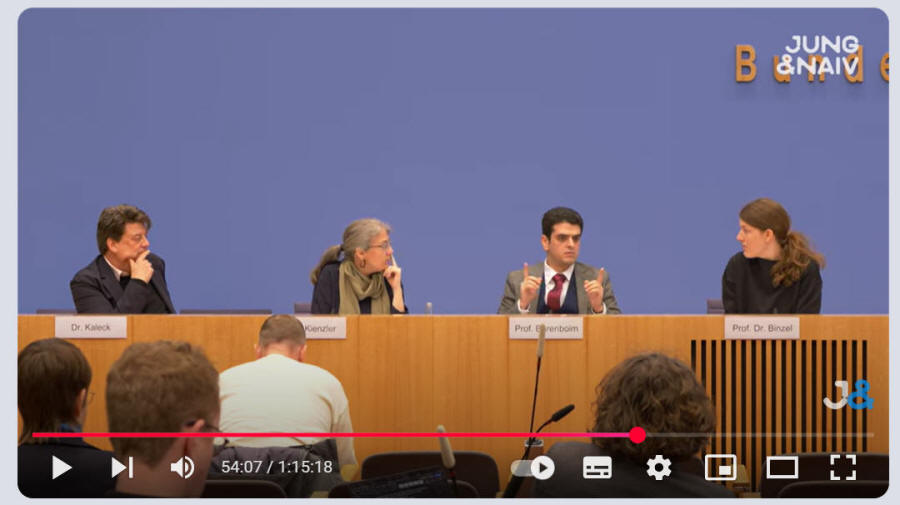Click the red scrubber handle
Viewport: 900px width, 505px height.
coord(637,435)
